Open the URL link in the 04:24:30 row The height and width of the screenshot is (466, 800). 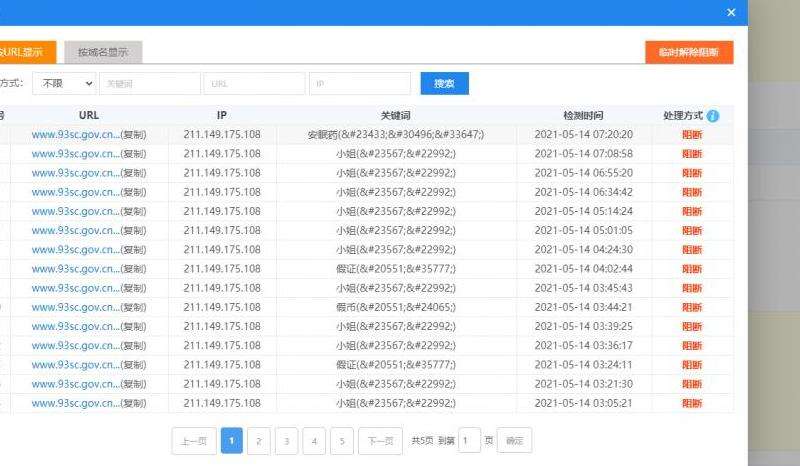point(76,250)
